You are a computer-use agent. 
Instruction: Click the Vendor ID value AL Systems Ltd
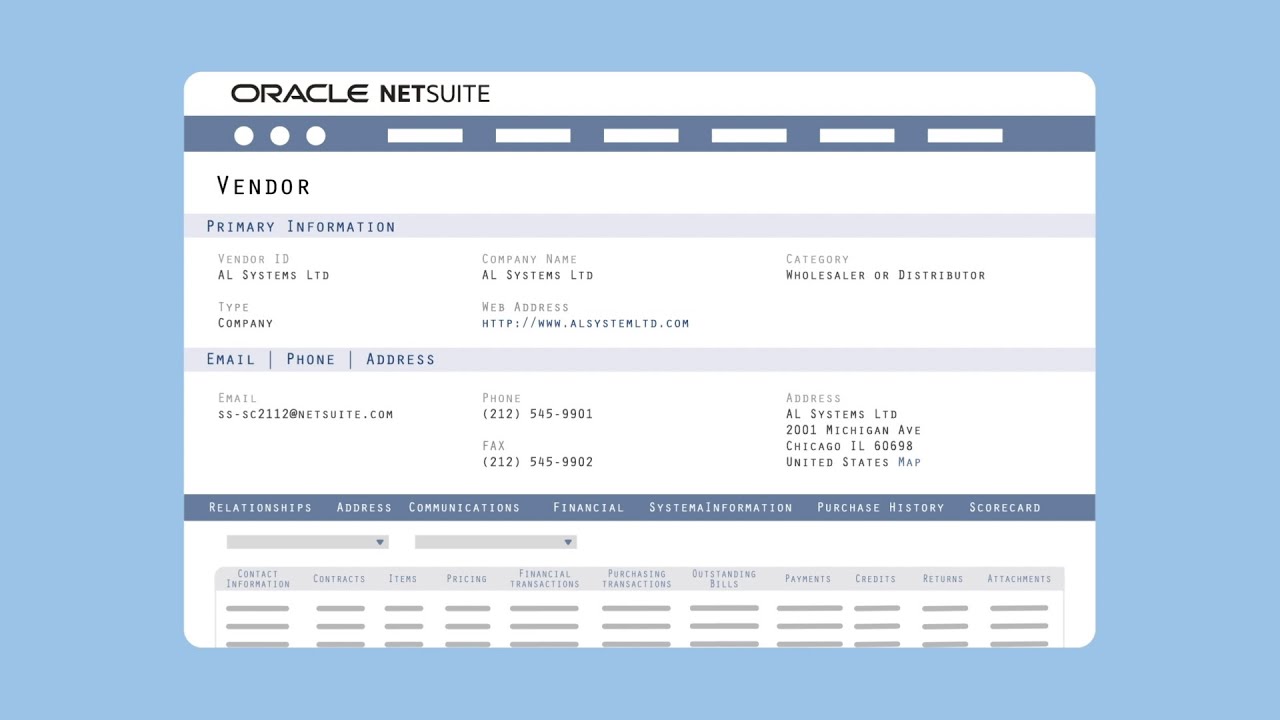(273, 275)
